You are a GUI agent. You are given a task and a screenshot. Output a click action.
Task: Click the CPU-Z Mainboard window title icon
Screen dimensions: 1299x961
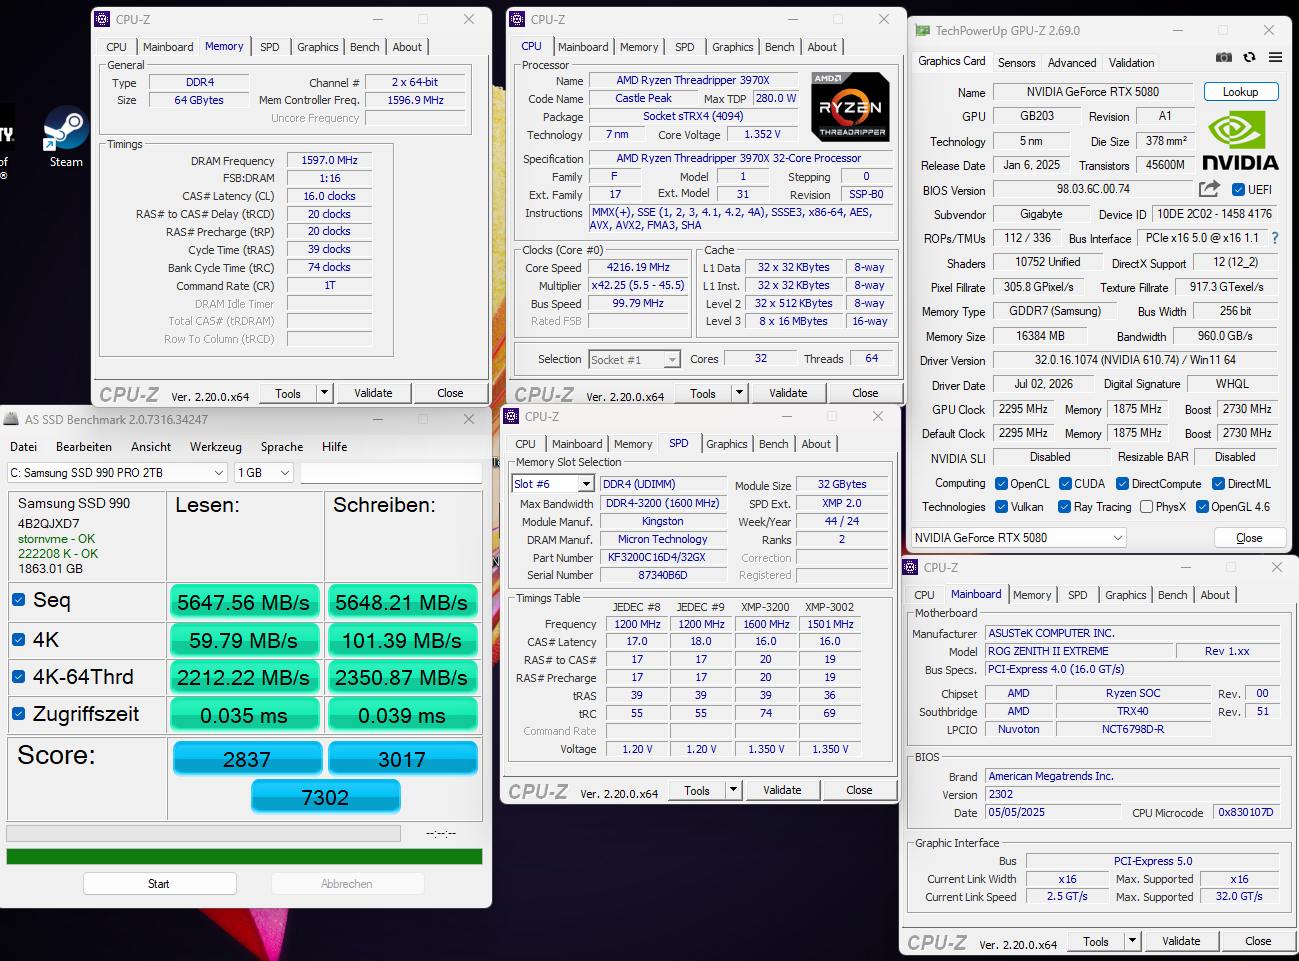[910, 567]
